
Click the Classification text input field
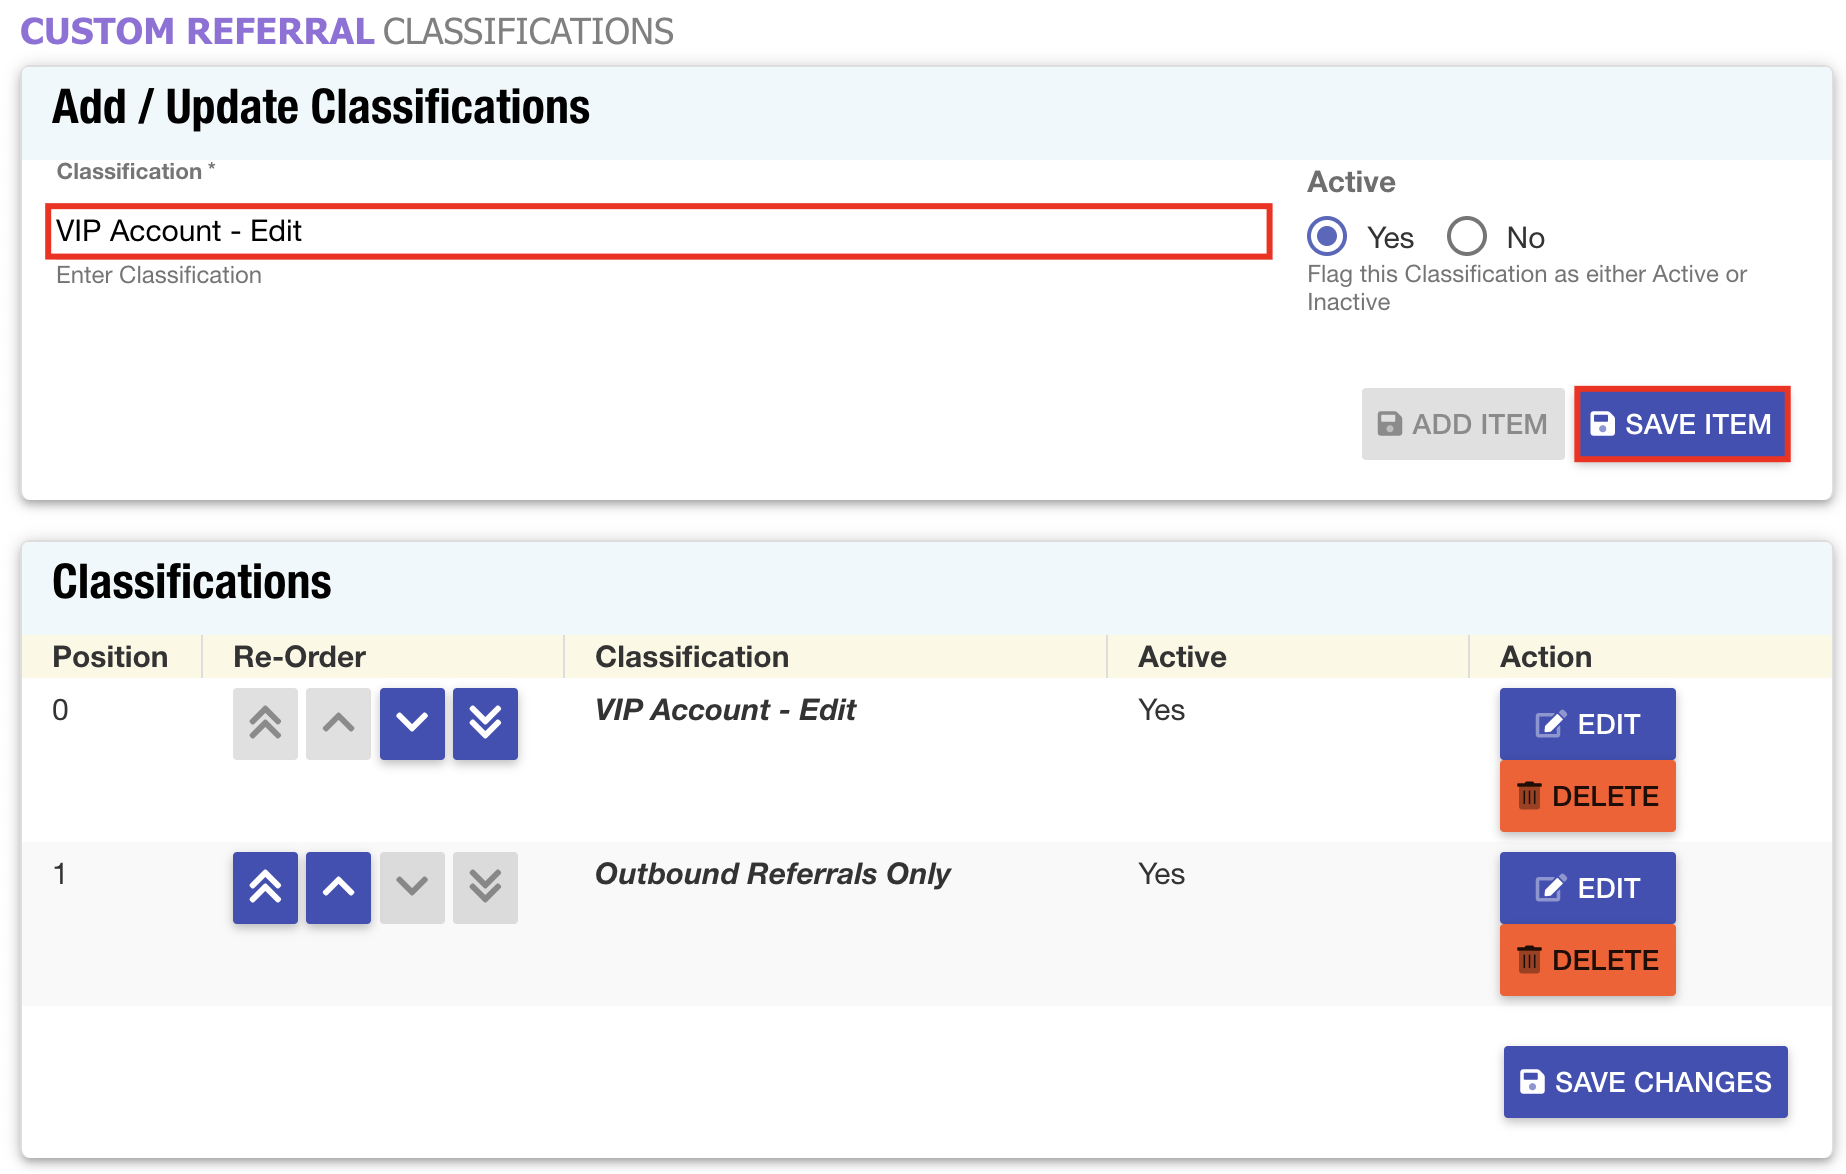658,231
